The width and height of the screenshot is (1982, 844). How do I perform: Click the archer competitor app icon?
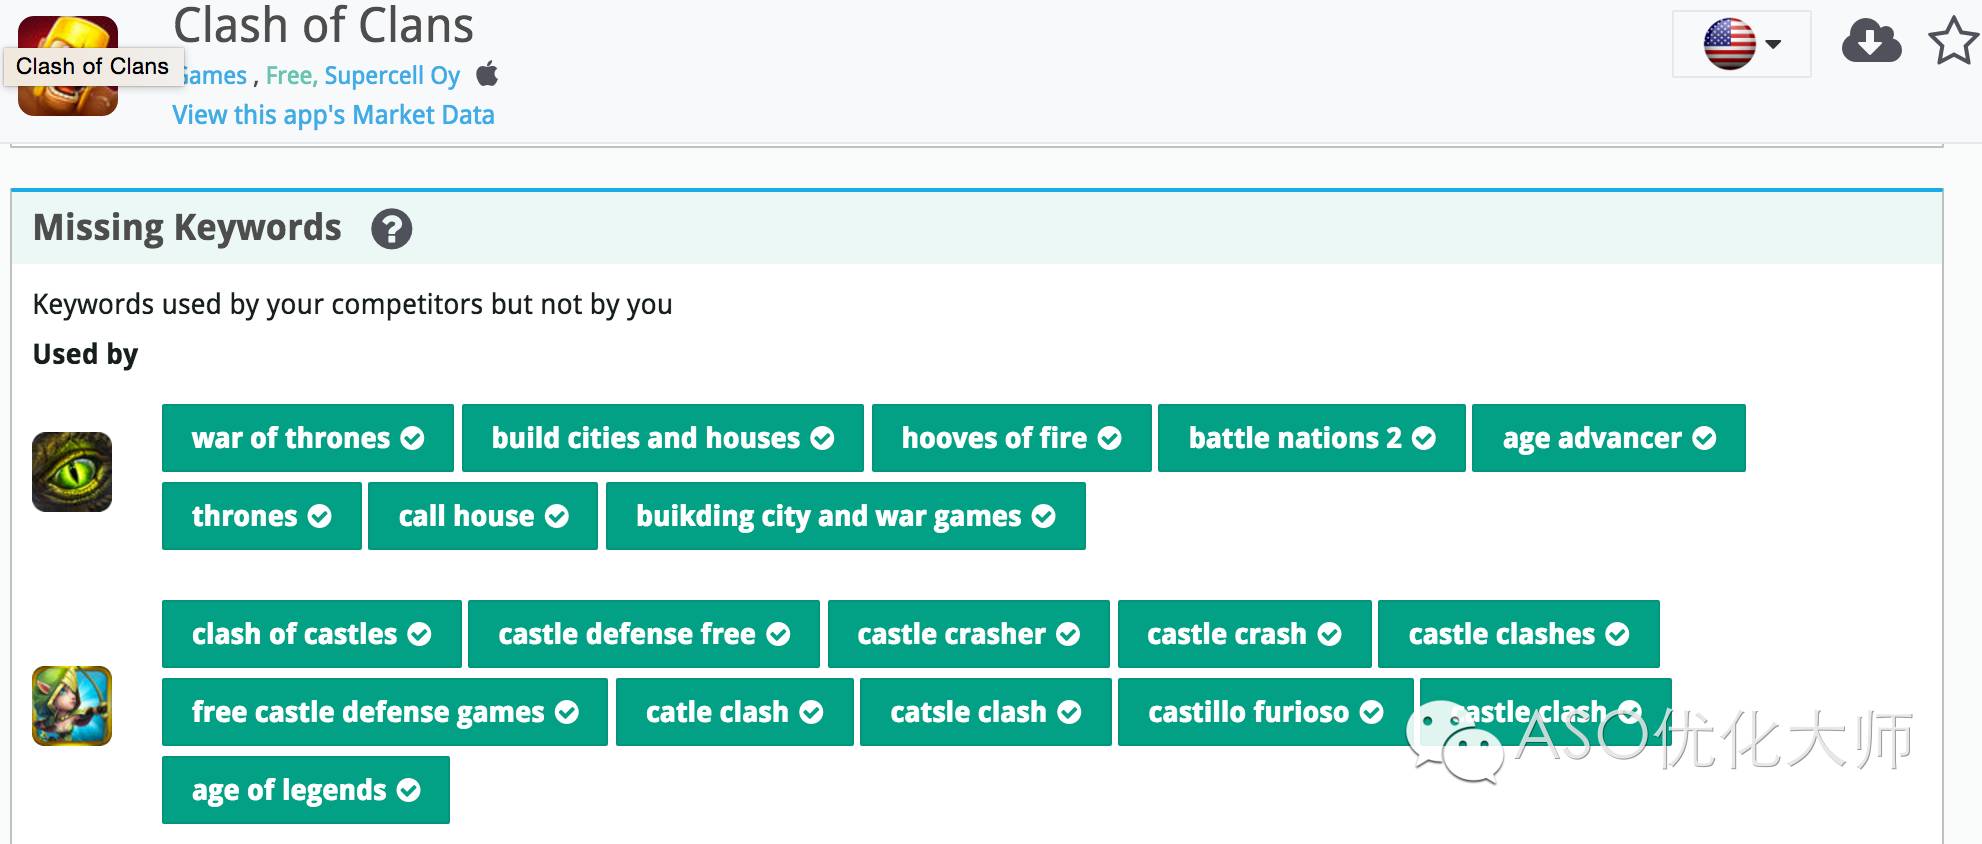pyautogui.click(x=72, y=706)
